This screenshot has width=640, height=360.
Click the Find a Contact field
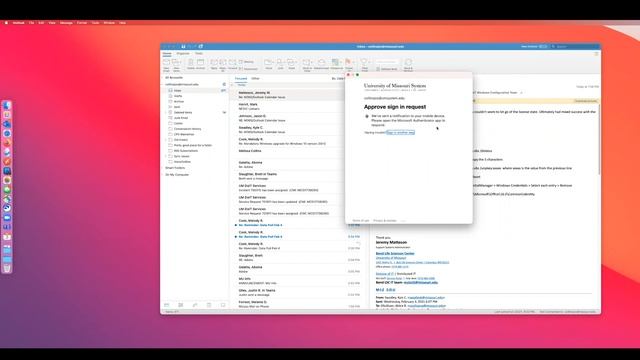click(387, 62)
